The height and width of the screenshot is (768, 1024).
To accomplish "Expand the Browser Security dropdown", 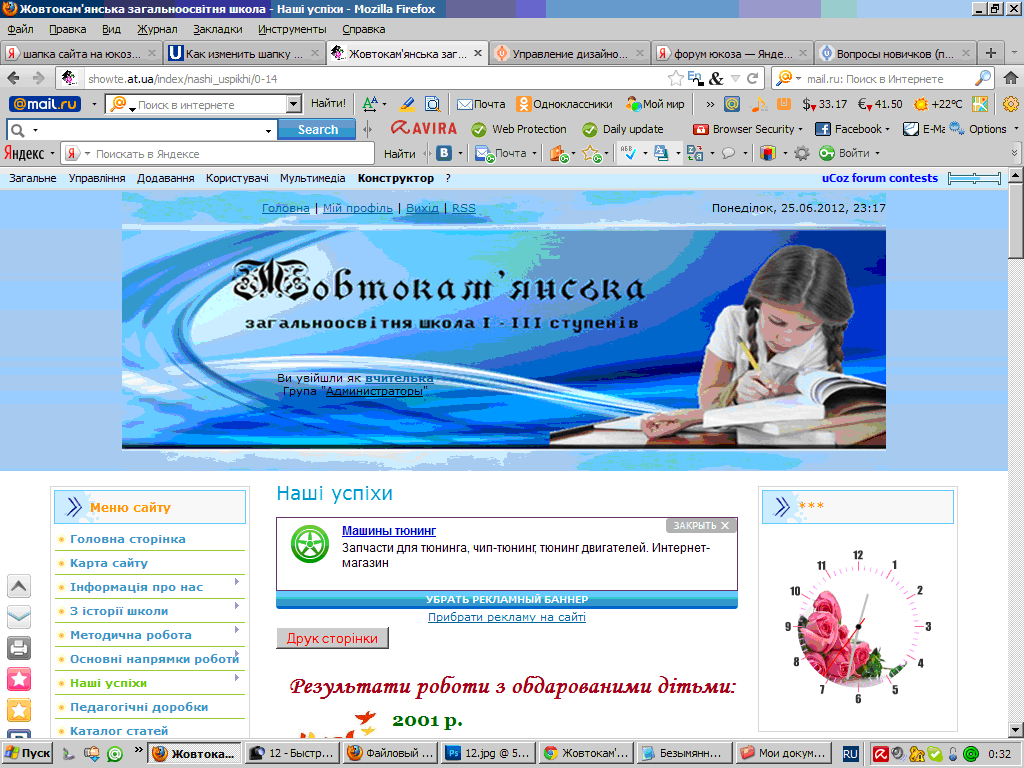I will [x=800, y=129].
